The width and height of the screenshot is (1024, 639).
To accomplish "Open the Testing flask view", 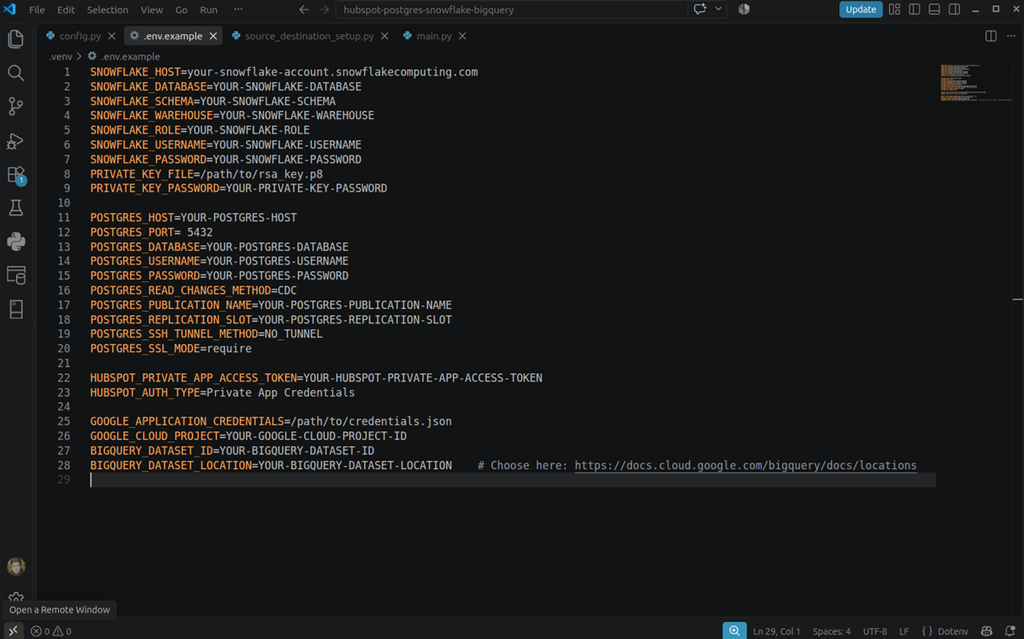I will point(16,208).
